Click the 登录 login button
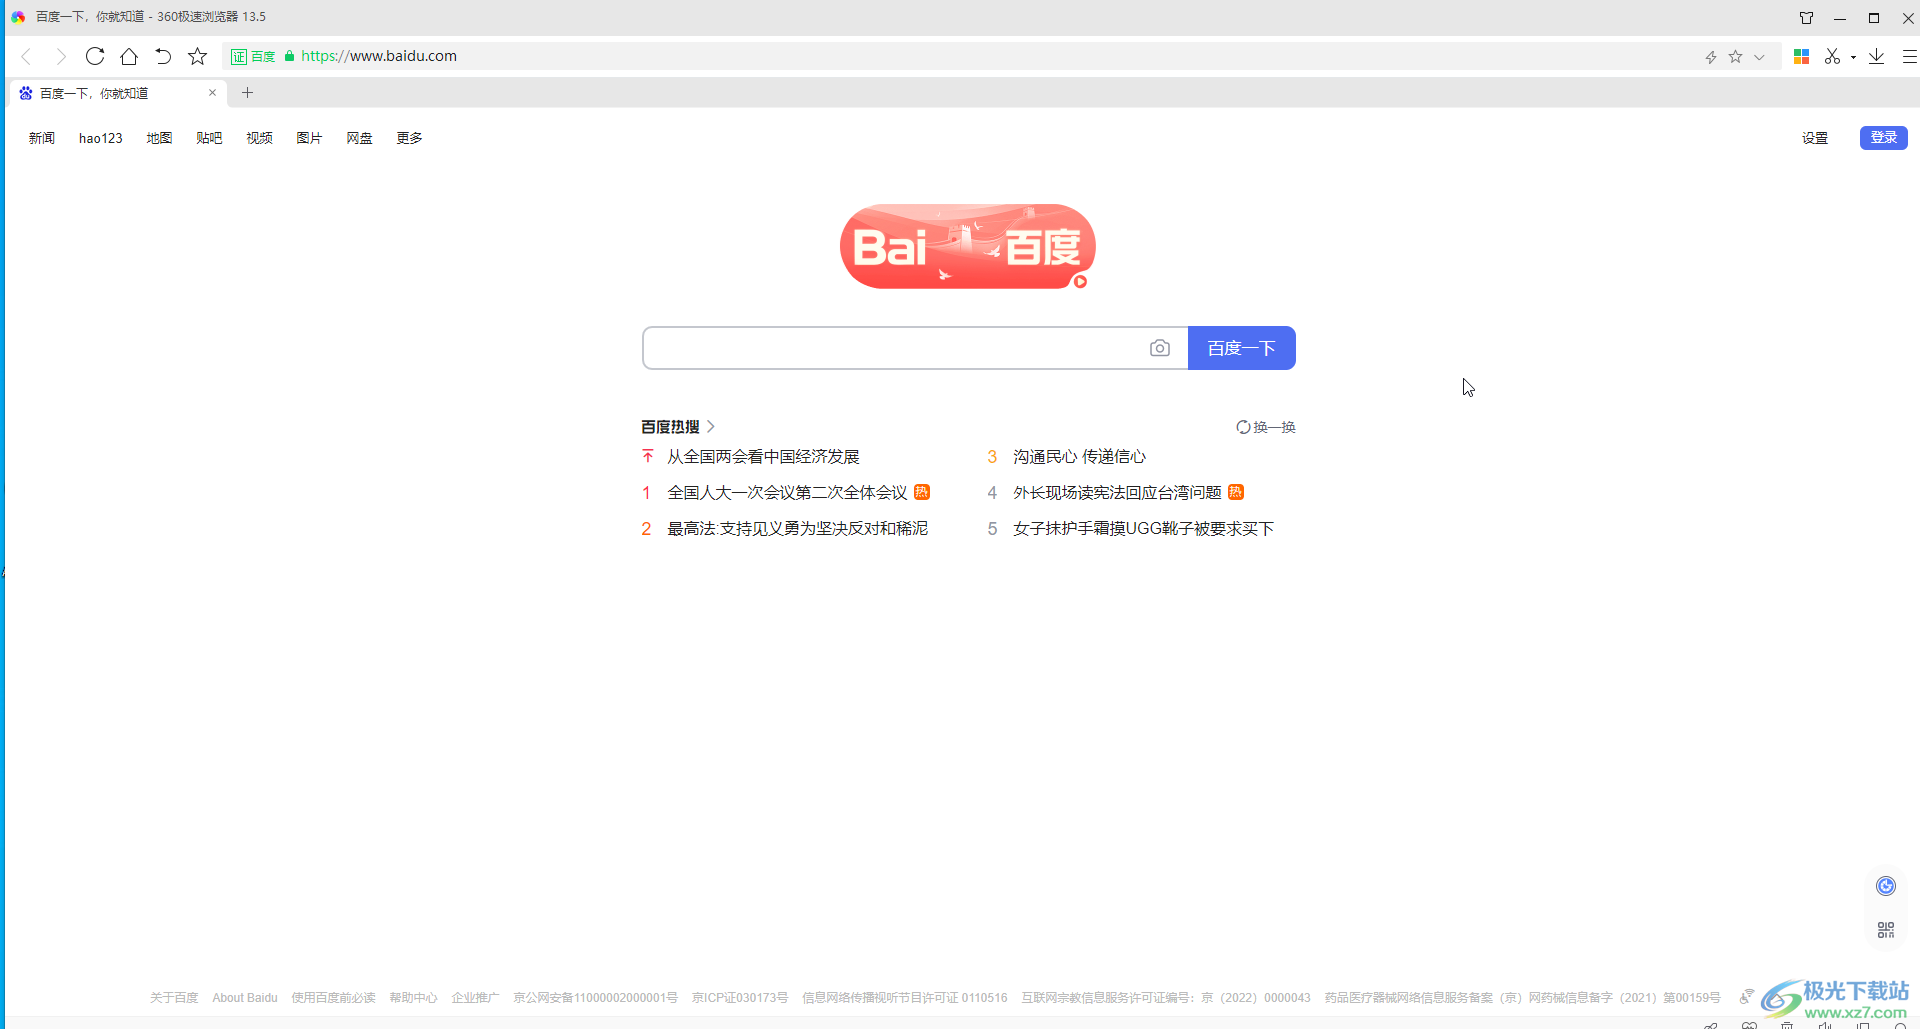This screenshot has width=1920, height=1029. [1882, 137]
